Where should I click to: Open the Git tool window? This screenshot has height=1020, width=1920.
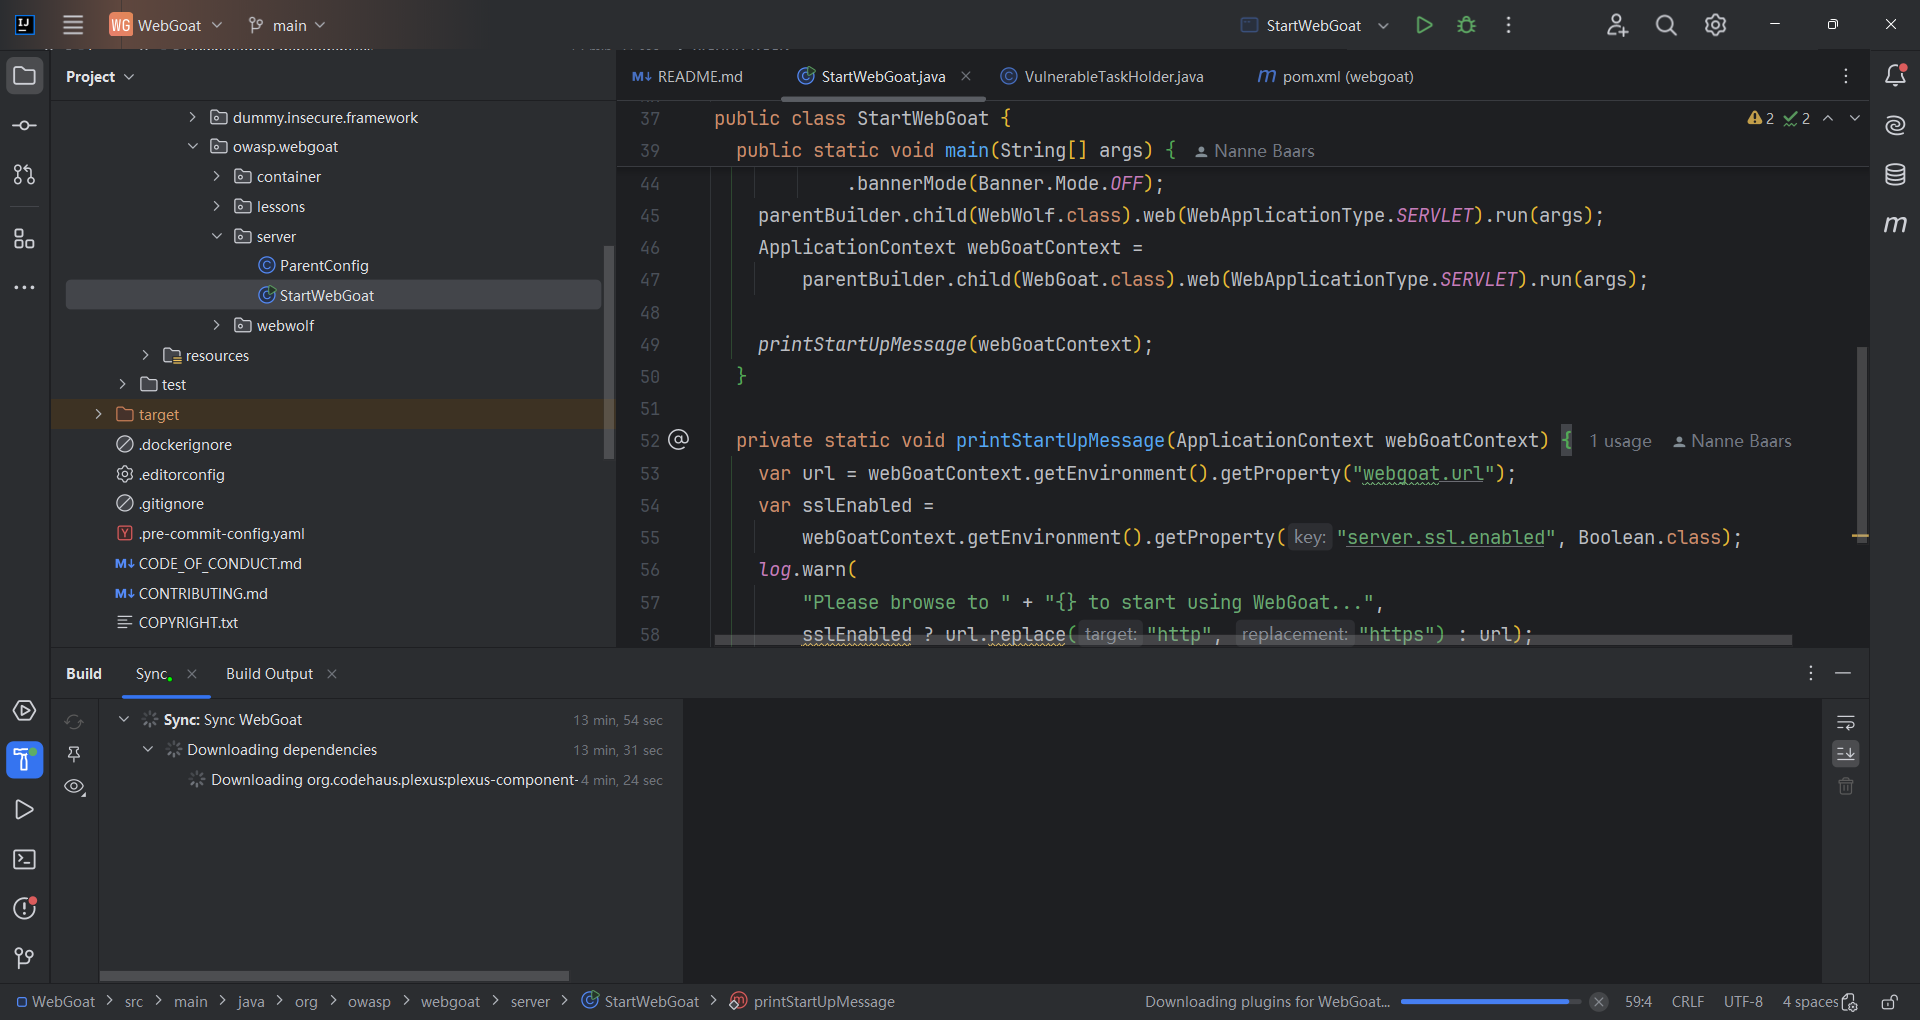click(x=25, y=958)
